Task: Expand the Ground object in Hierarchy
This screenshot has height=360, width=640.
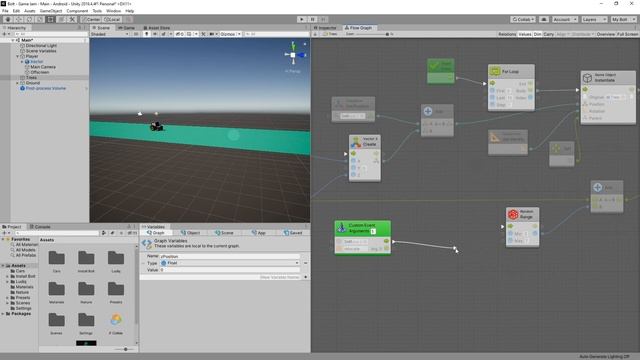Action: [x=18, y=83]
